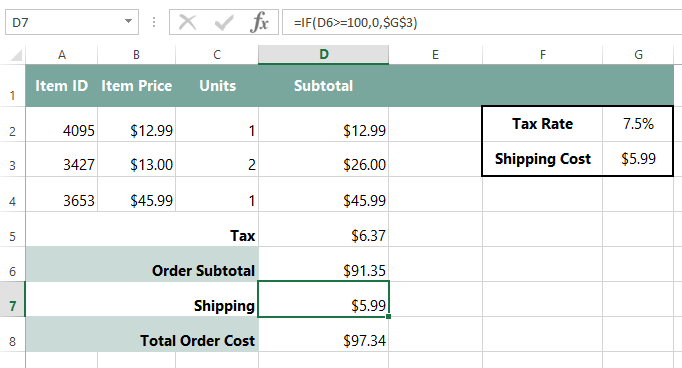Select the $6.37 tax value
Viewport: 682px width, 368px height.
pos(324,230)
